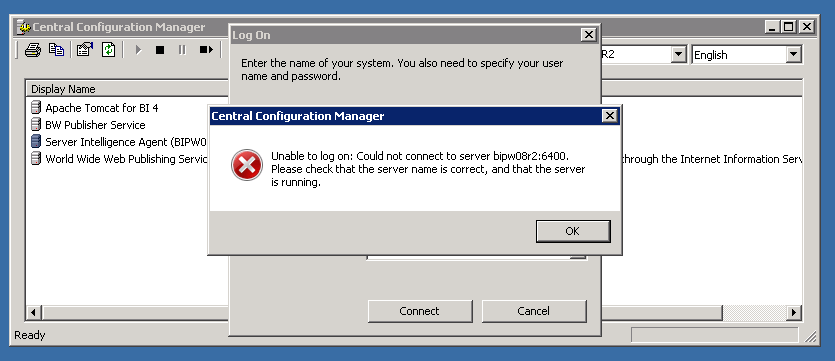
Task: Close the Log On dialog
Action: 588,35
